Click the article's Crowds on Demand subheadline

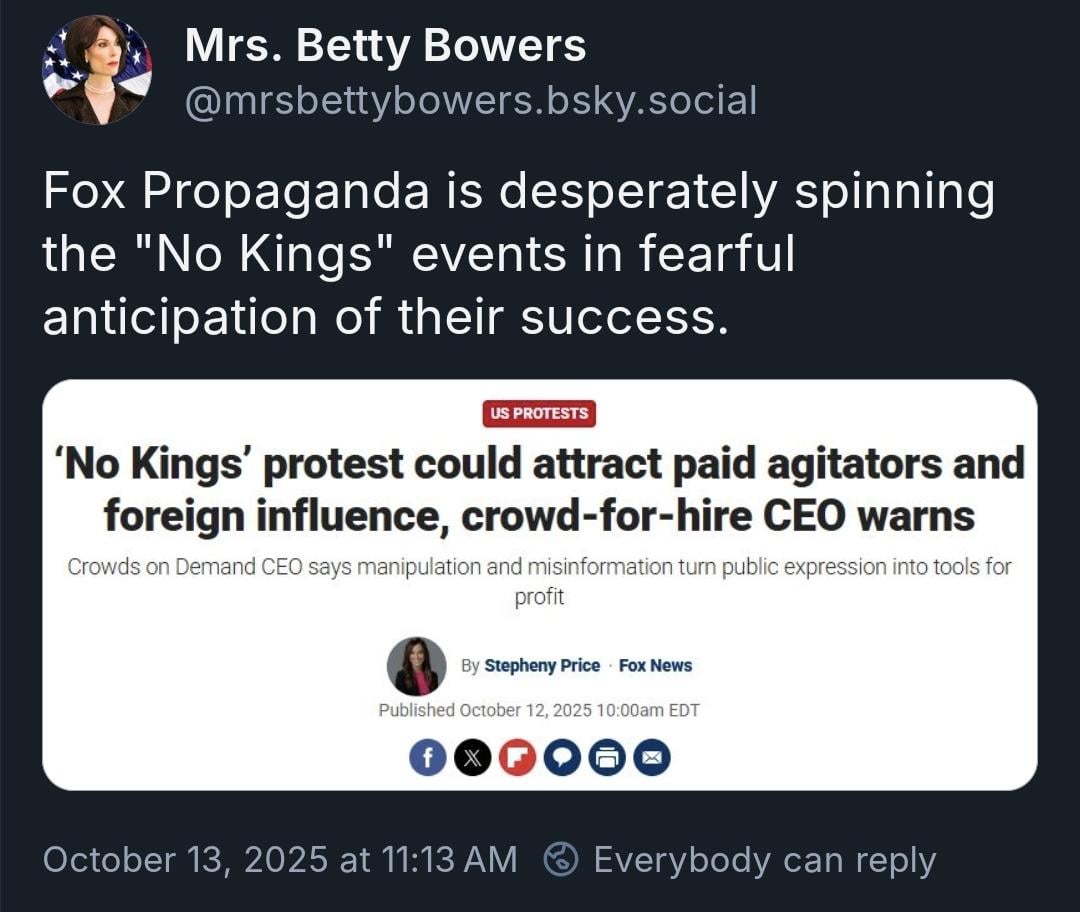[540, 580]
